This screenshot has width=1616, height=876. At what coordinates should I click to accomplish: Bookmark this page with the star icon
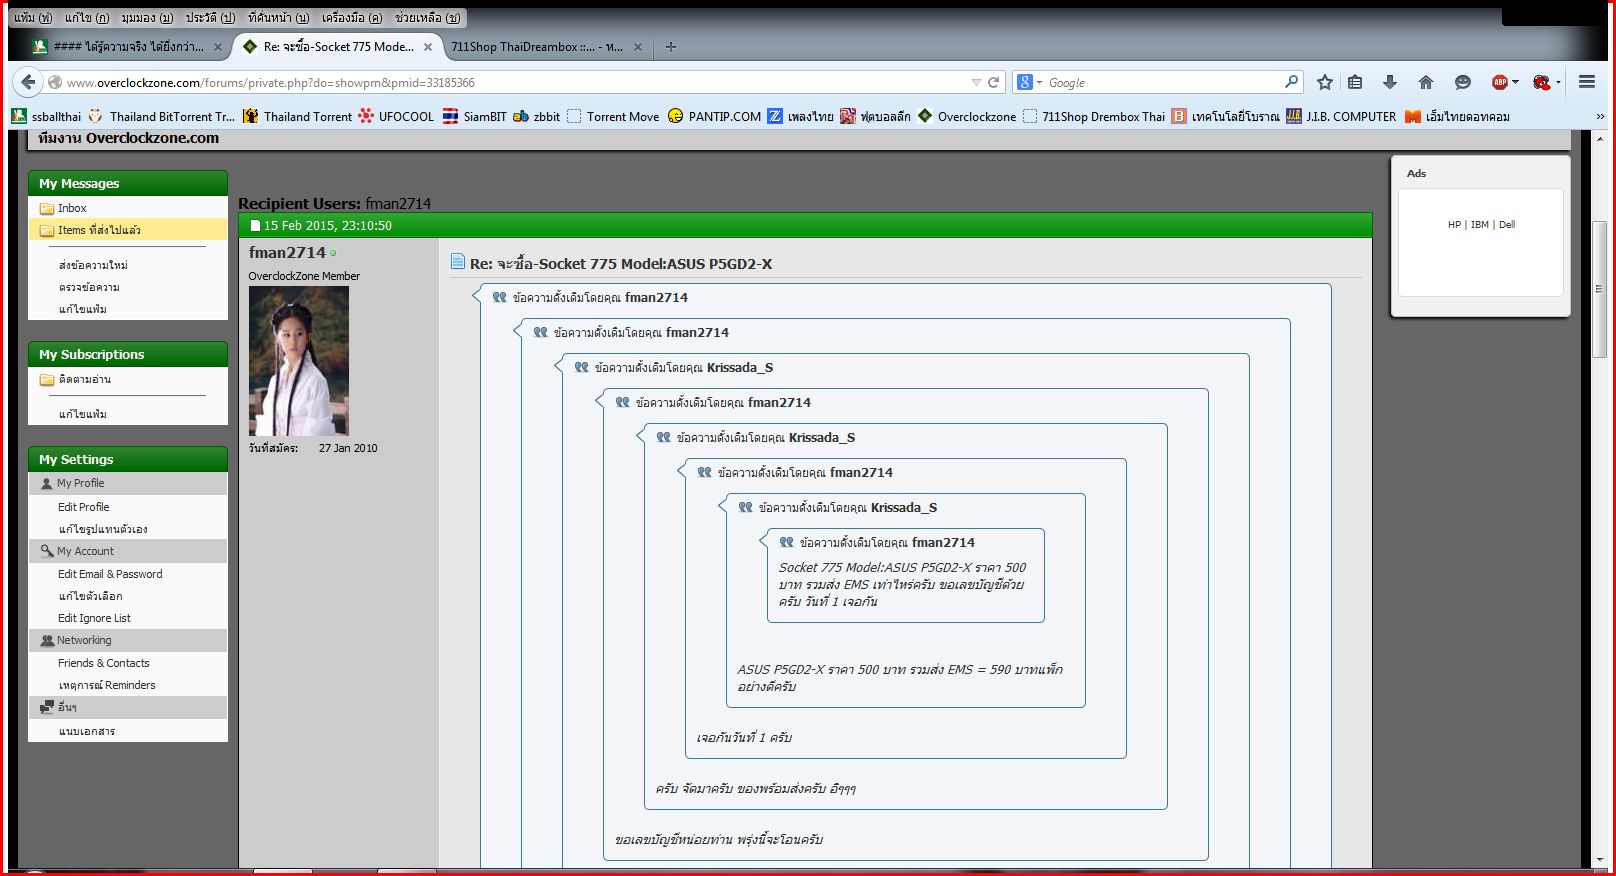tap(1325, 82)
